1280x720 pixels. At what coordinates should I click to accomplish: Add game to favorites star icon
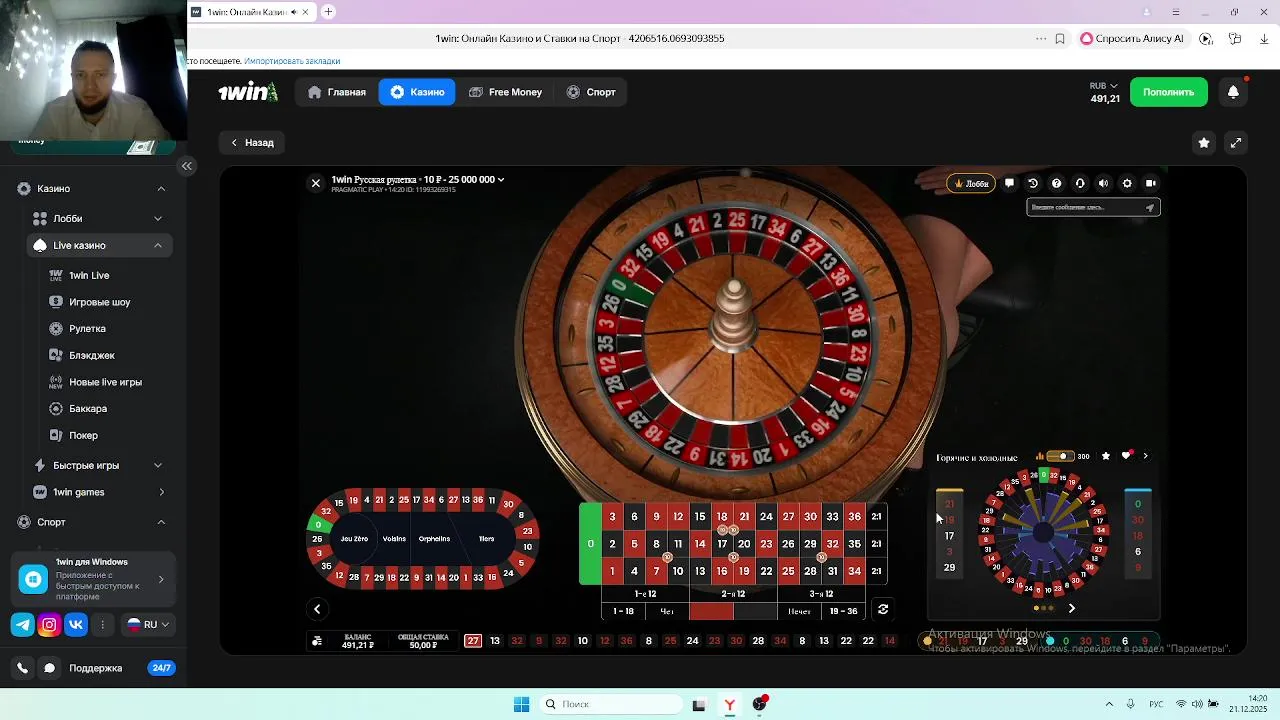point(1204,143)
